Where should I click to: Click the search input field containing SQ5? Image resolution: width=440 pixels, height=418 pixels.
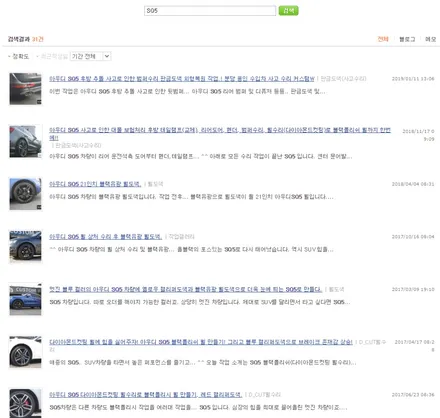(x=210, y=11)
